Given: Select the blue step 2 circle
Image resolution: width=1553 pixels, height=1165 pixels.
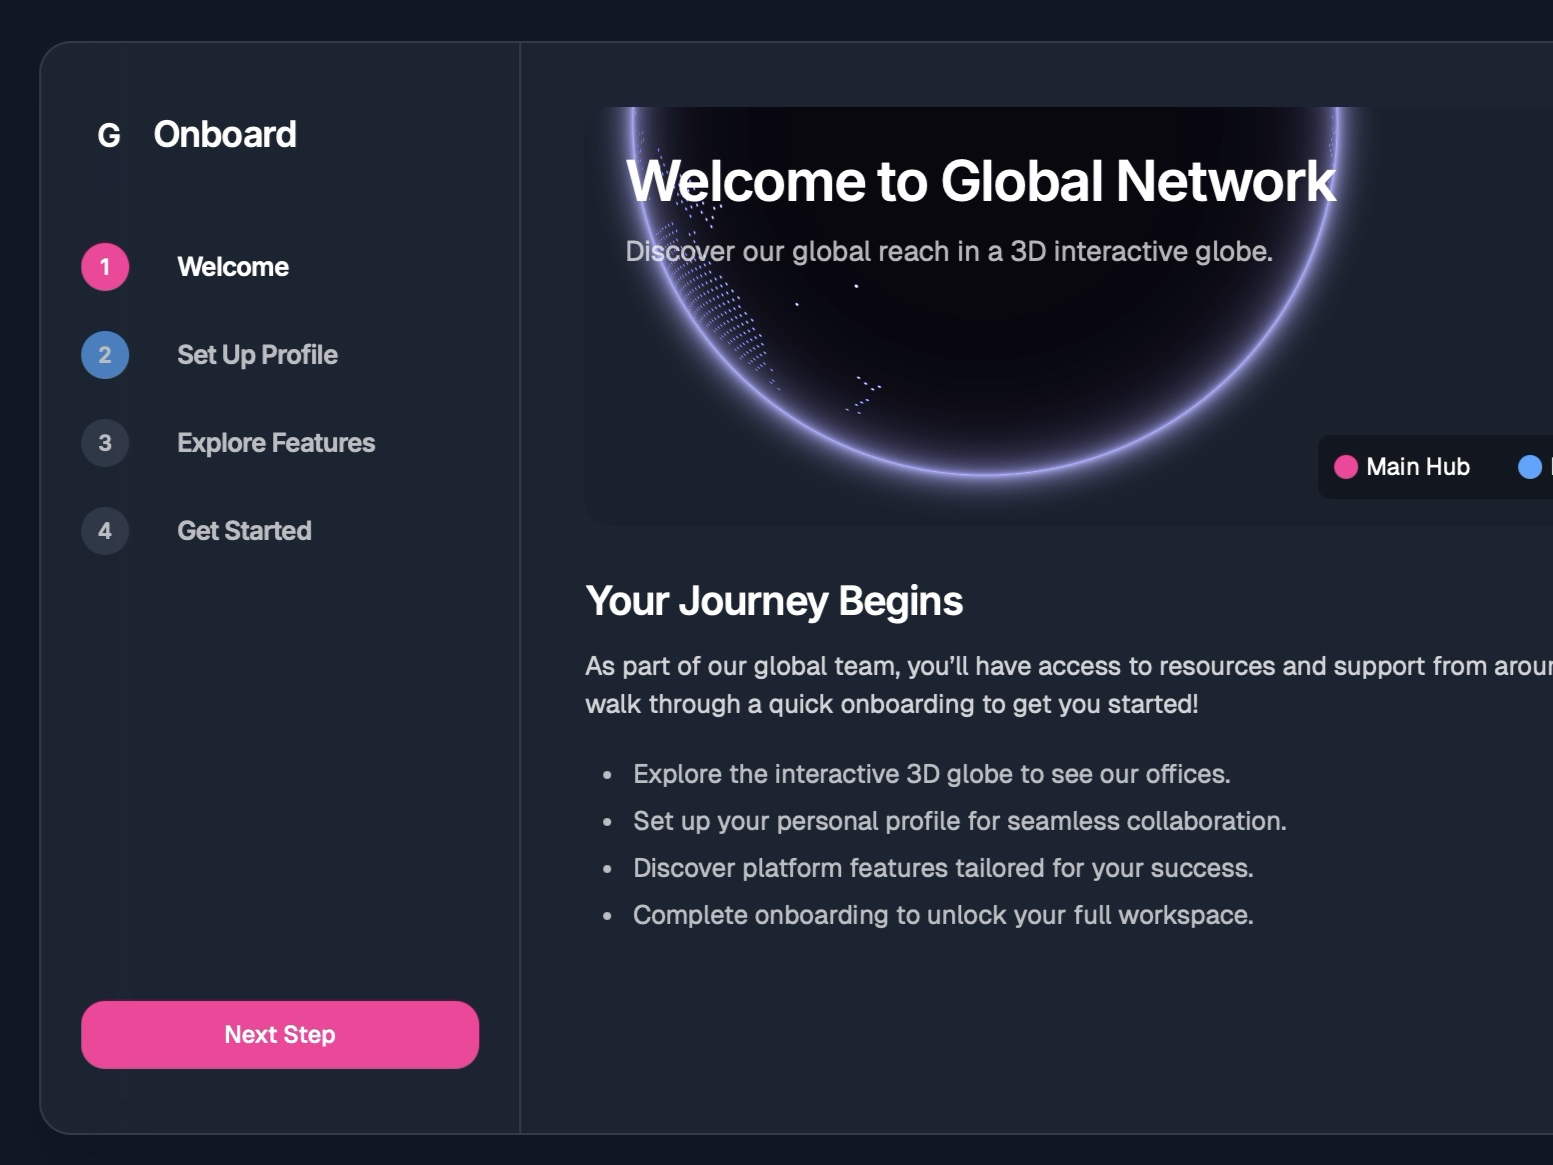Looking at the screenshot, I should click(x=104, y=355).
